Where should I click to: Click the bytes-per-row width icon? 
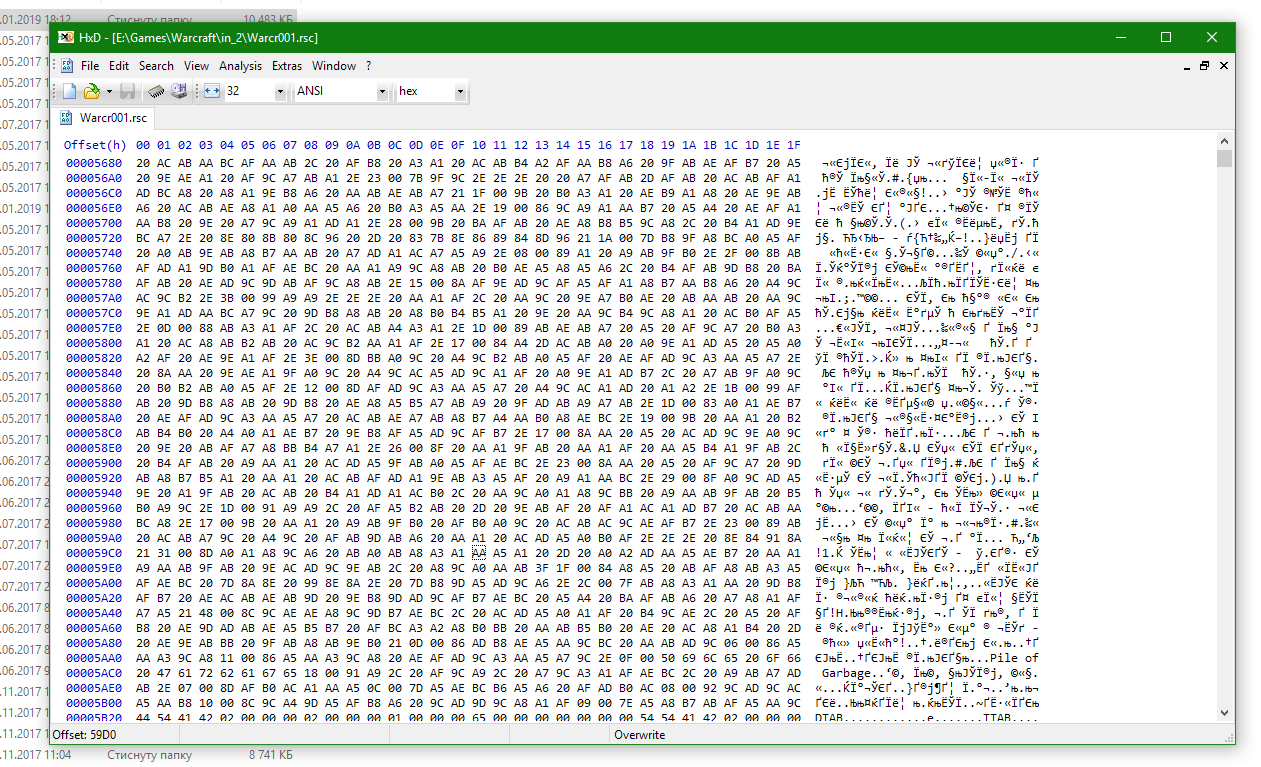[x=211, y=91]
